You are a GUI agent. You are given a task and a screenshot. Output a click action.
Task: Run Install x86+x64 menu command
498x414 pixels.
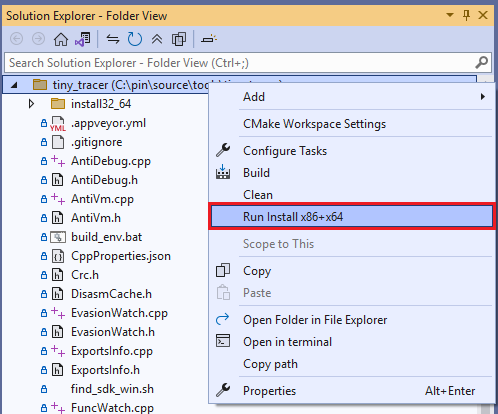(x=352, y=217)
